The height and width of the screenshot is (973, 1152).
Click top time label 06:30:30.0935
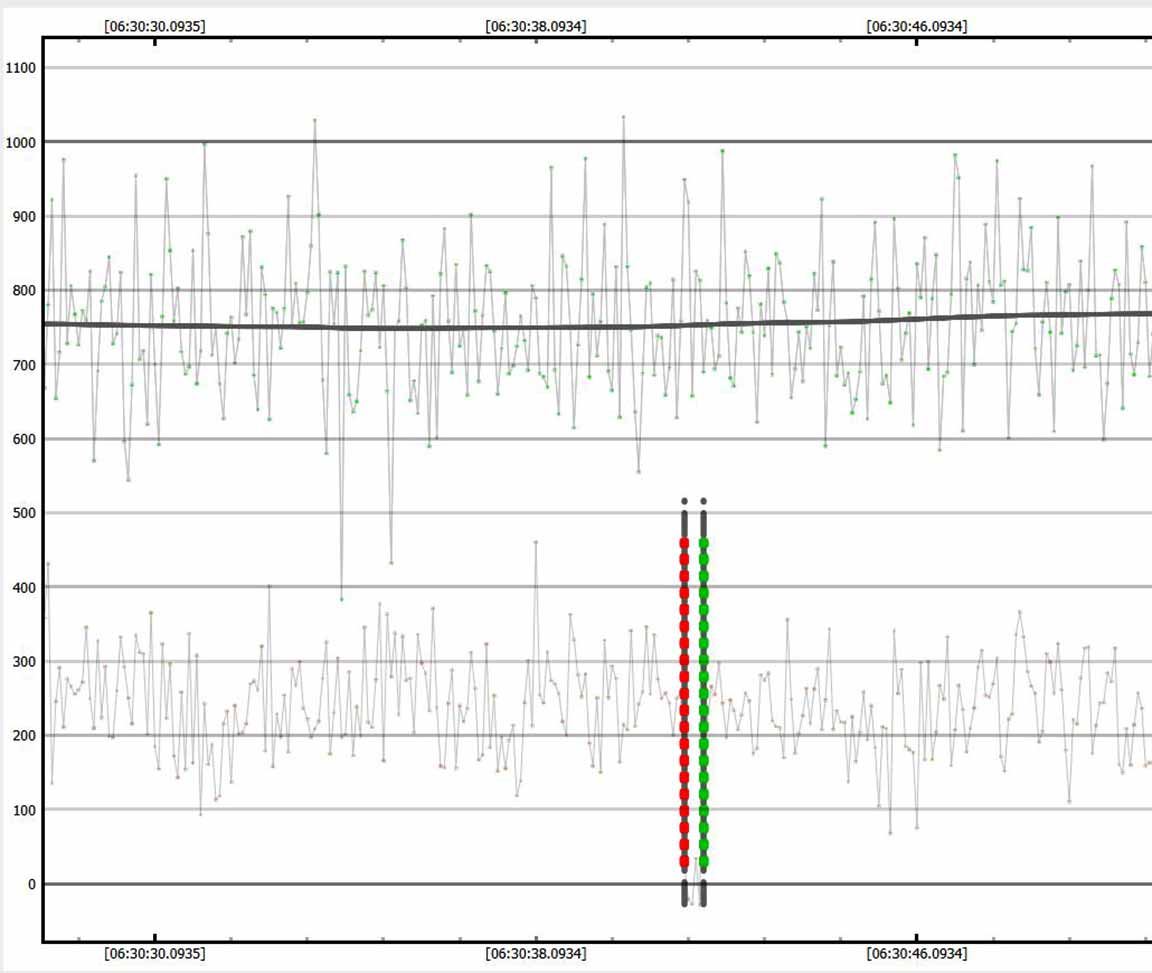(x=155, y=26)
